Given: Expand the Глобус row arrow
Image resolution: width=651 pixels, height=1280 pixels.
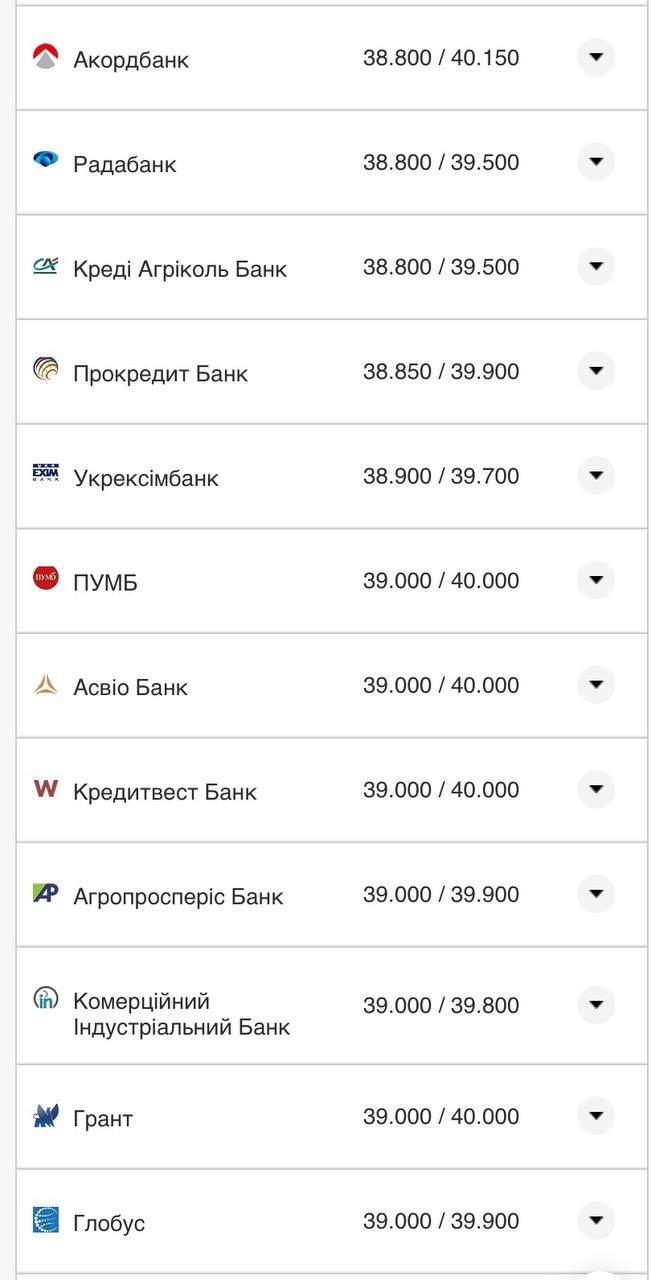Looking at the screenshot, I should [x=596, y=1220].
